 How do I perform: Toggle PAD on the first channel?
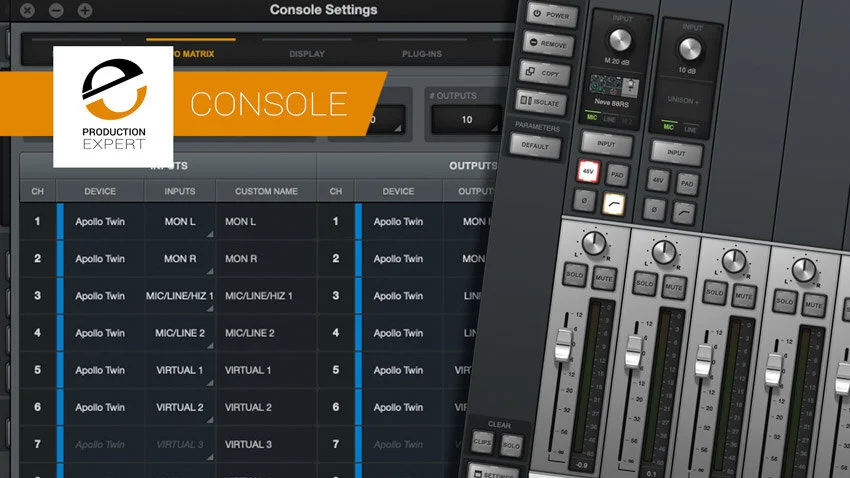coord(617,175)
